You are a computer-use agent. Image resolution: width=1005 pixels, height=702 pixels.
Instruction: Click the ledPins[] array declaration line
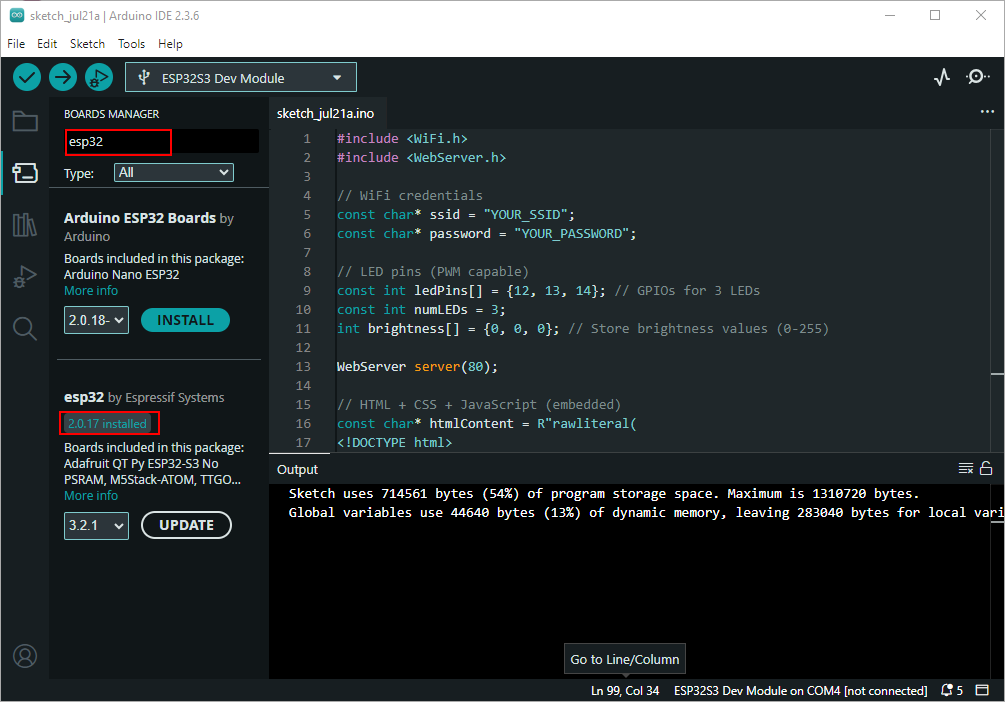coord(548,290)
